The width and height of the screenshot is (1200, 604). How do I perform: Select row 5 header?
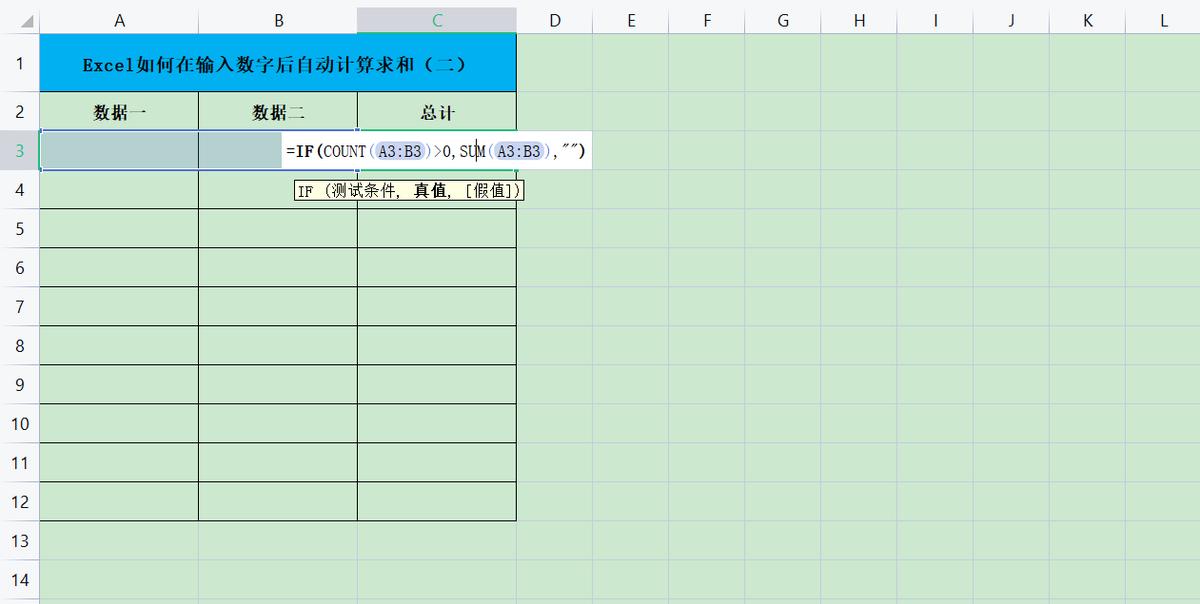pos(18,228)
